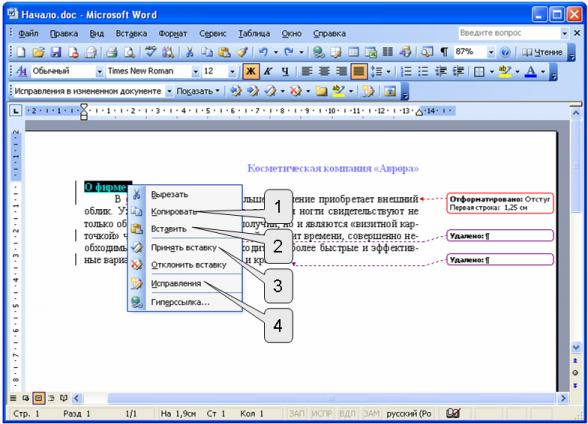Toggle numbered list formatting
588x424 pixels.
406,71
